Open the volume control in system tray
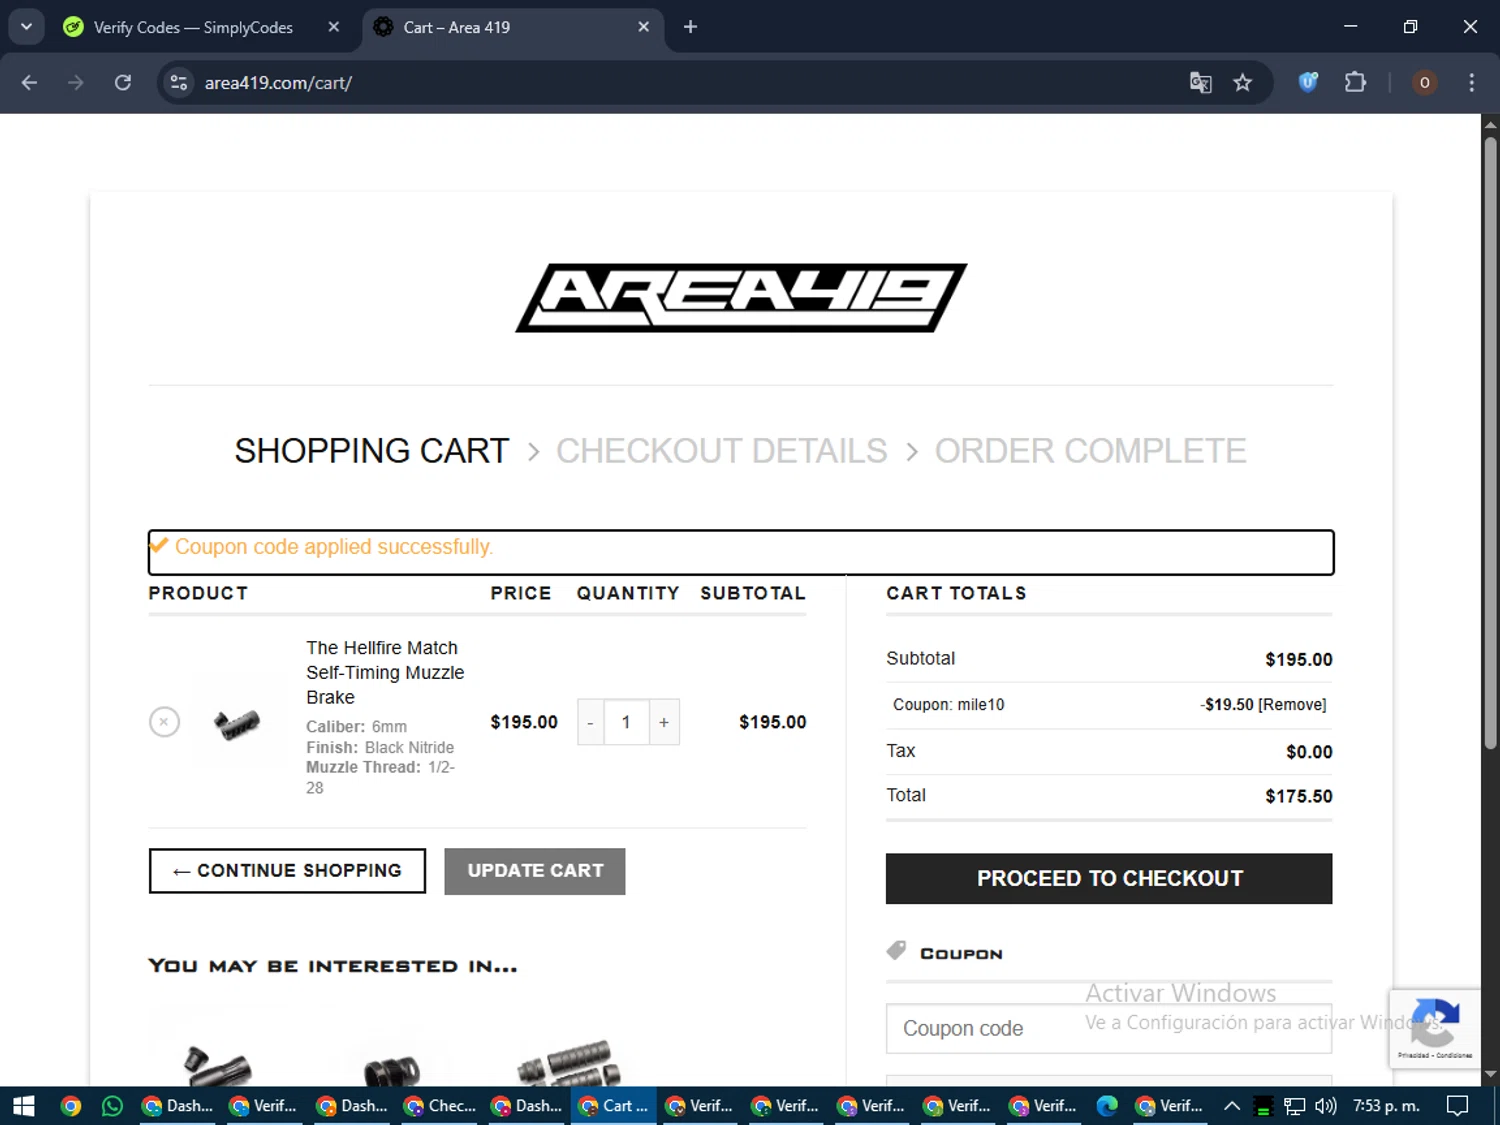Screen dimensions: 1500x1125 (1326, 1105)
